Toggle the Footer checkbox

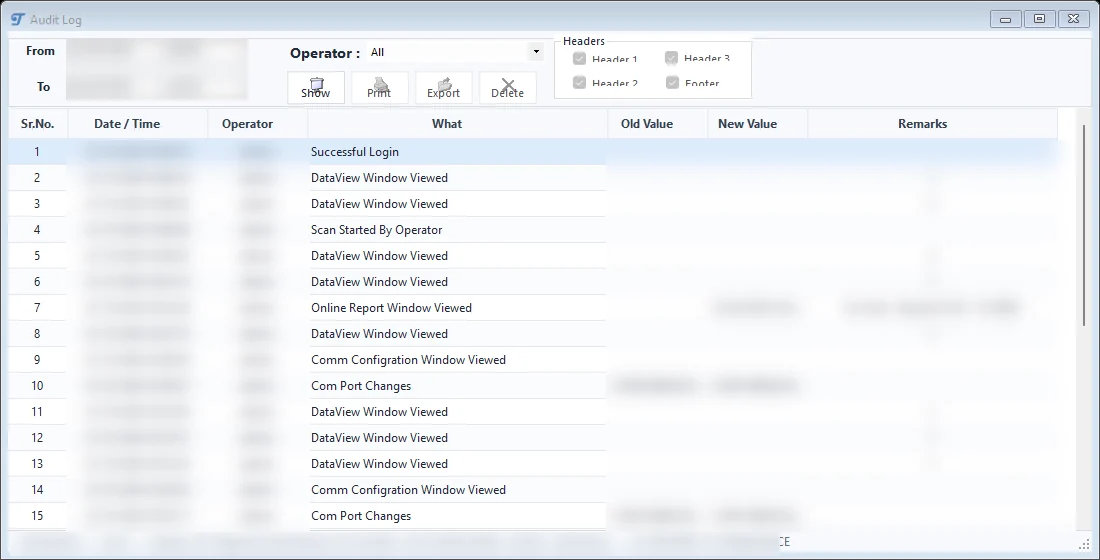[672, 82]
